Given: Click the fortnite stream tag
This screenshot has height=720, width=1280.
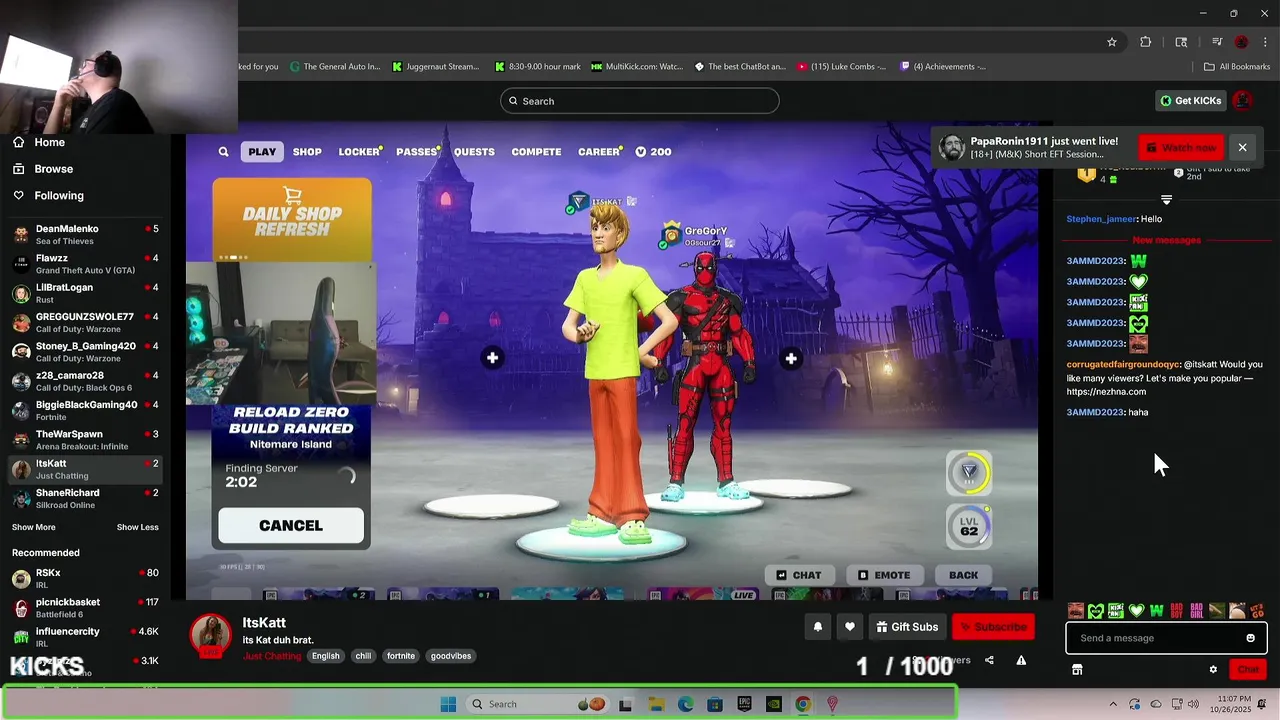Looking at the screenshot, I should tap(401, 656).
